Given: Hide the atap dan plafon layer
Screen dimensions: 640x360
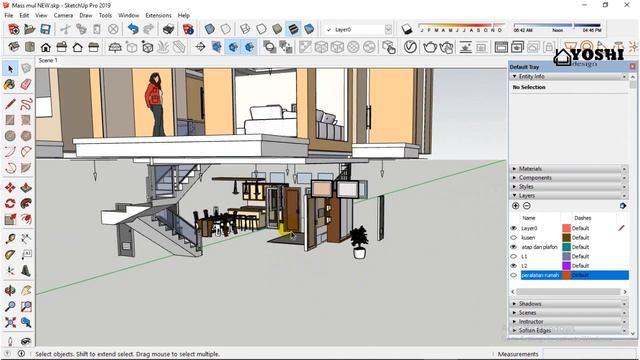Looking at the screenshot, I should coord(514,247).
